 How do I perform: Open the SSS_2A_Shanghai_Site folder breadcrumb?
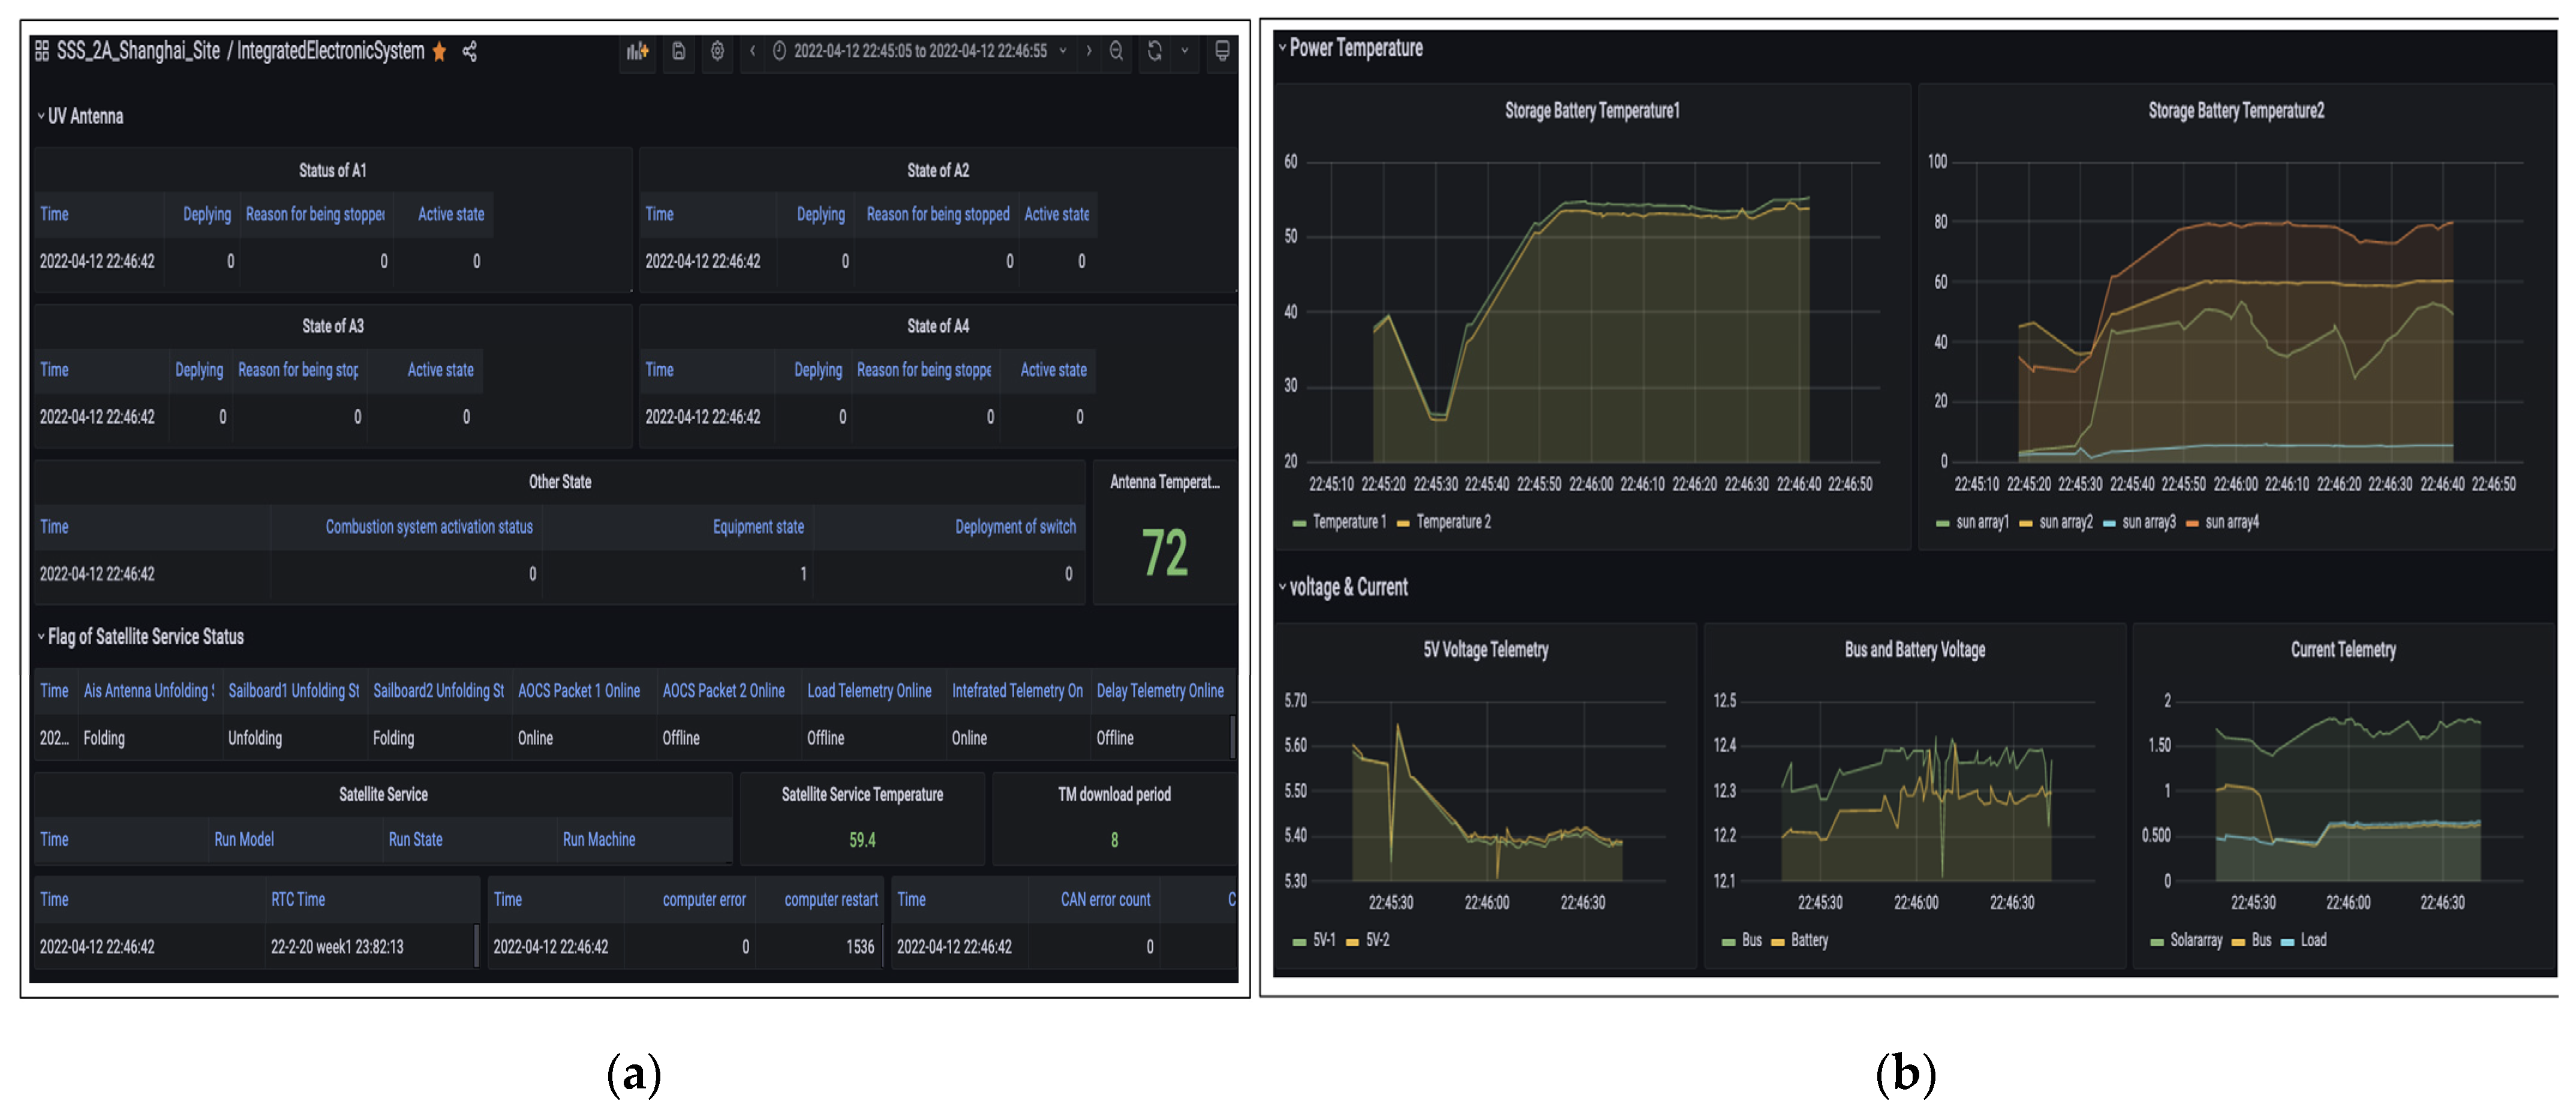[138, 51]
